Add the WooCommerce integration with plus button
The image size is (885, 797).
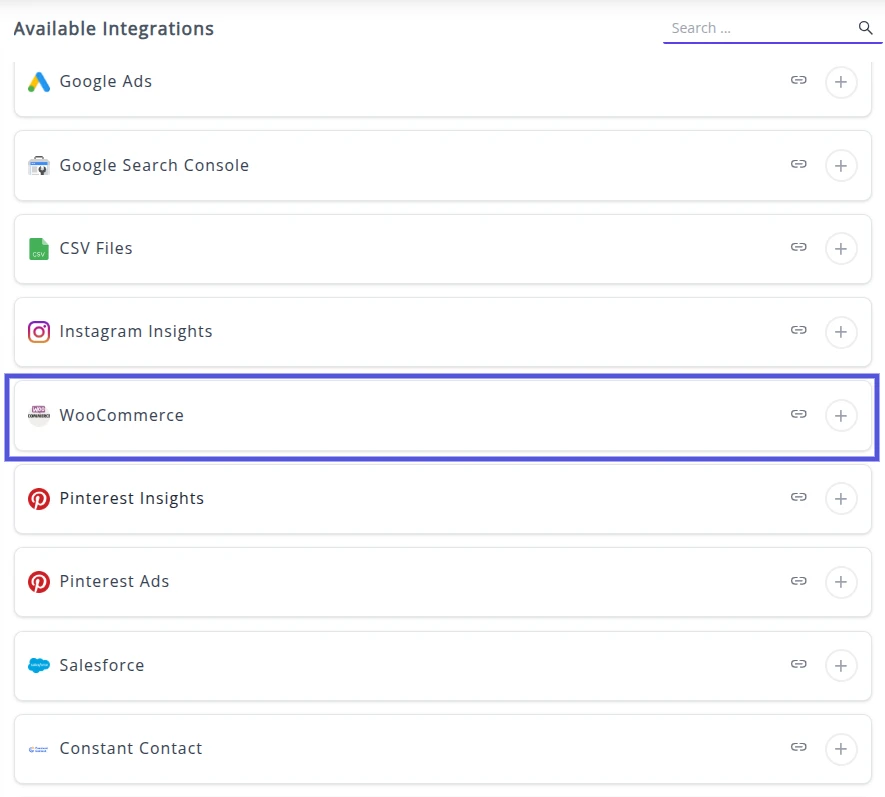[x=841, y=415]
